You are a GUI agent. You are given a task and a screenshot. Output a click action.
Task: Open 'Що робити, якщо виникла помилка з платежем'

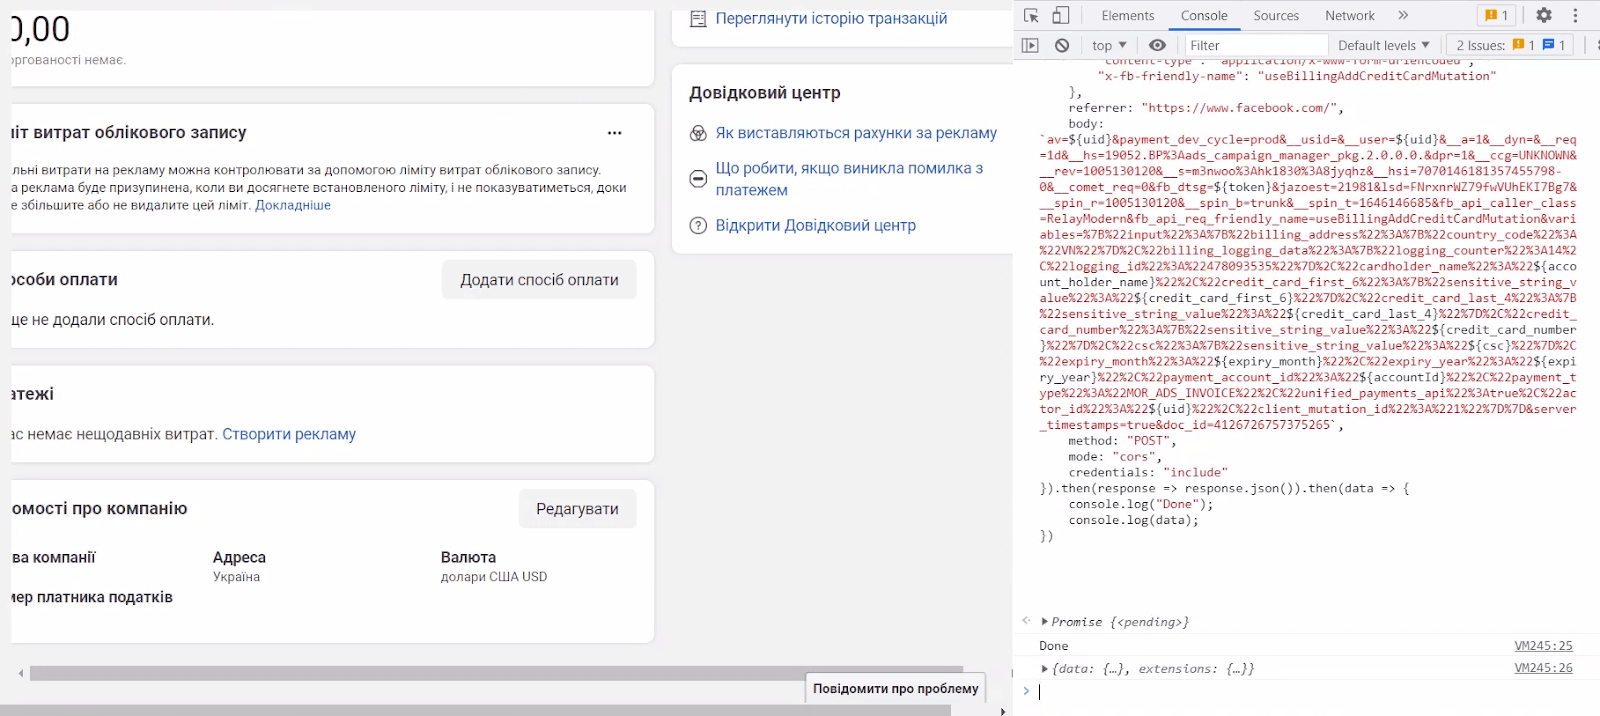pyautogui.click(x=849, y=179)
